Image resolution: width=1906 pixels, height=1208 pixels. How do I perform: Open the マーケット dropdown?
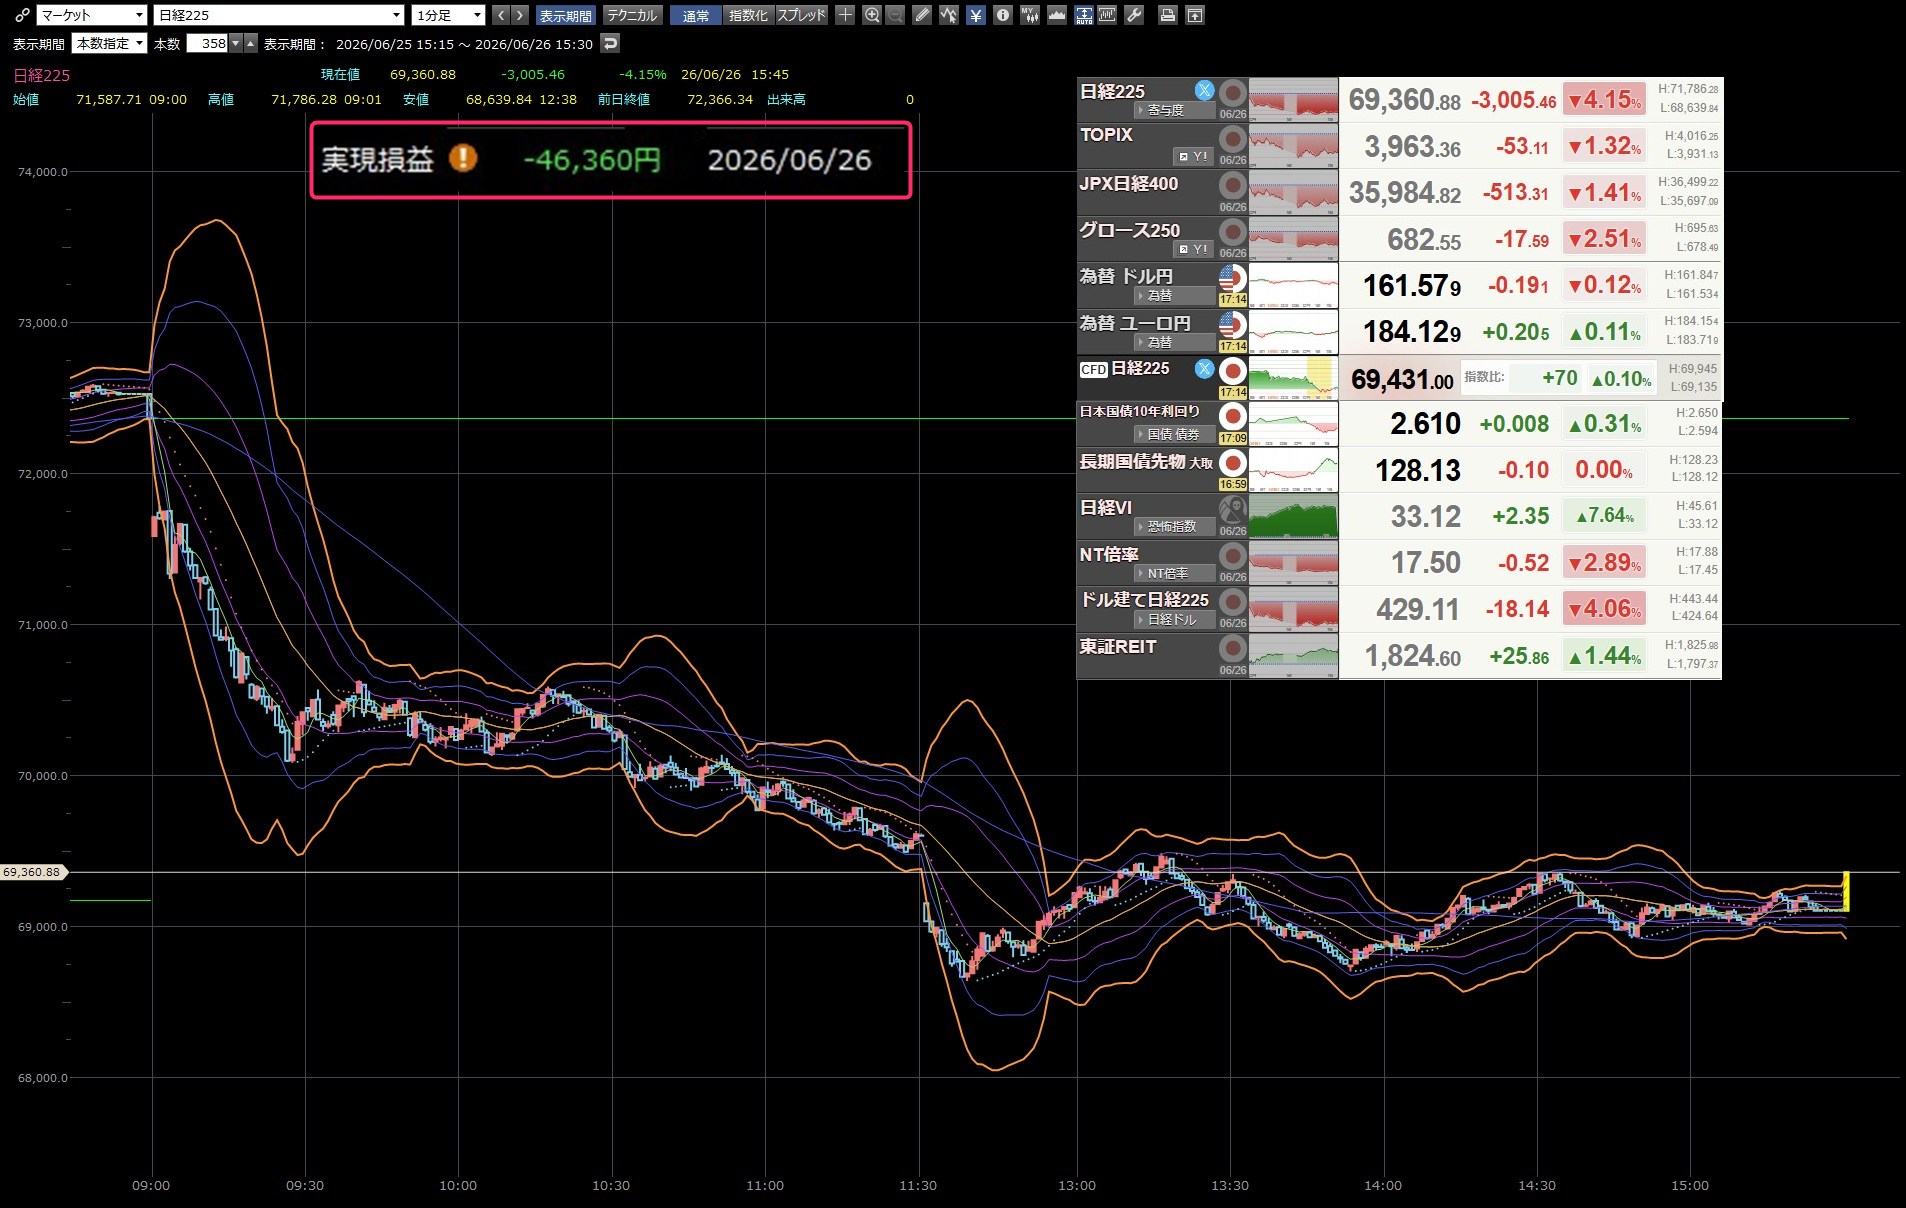tap(92, 15)
